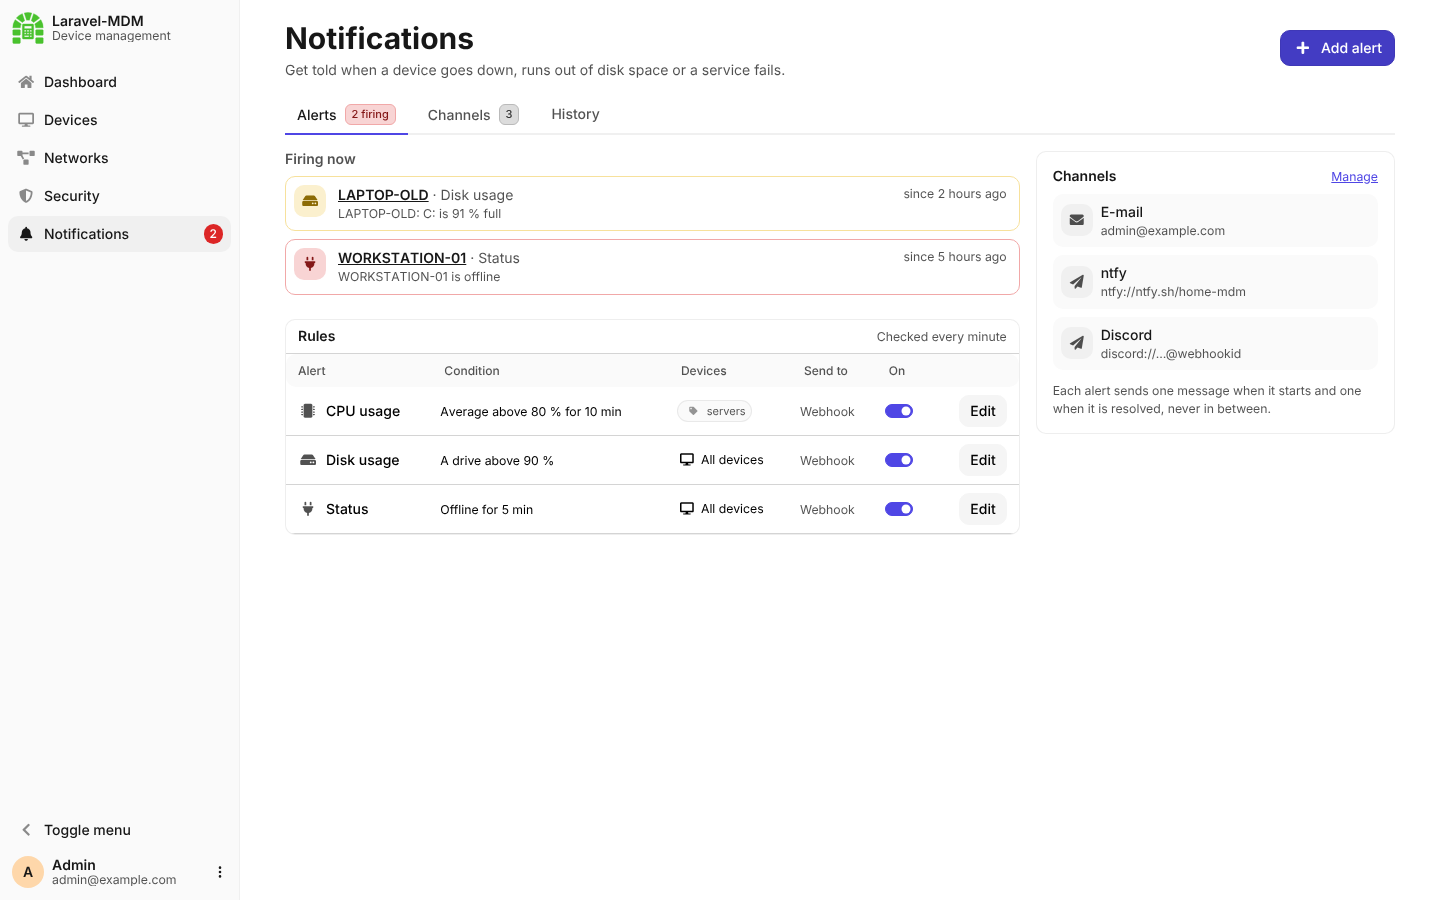Click 'since 5 hours ago' text
This screenshot has width=1440, height=900.
tap(955, 257)
